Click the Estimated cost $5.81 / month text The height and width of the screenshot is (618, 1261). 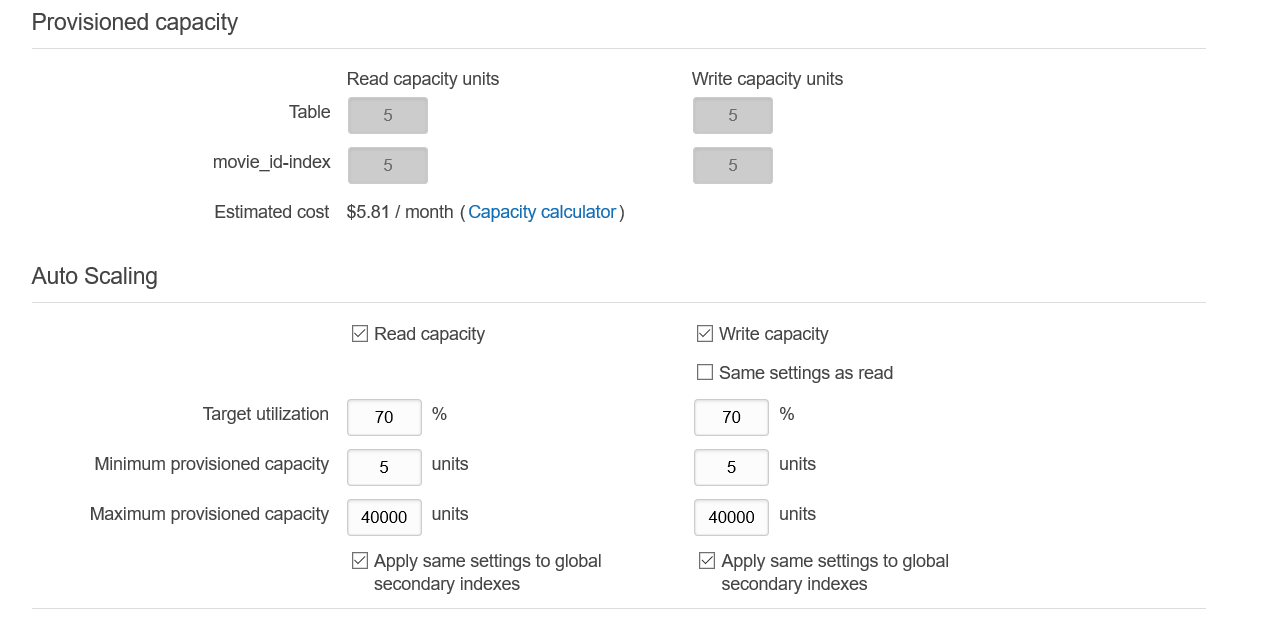[400, 212]
